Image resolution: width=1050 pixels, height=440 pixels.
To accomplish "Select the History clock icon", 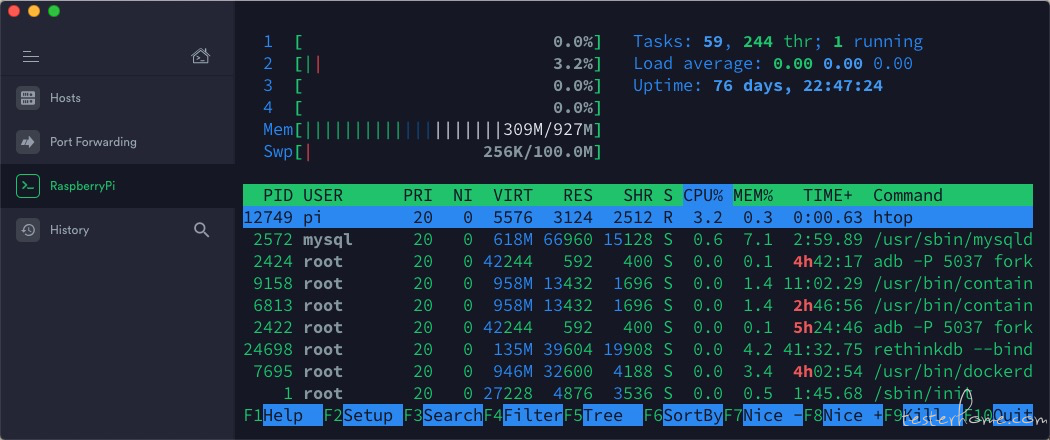I will pos(28,230).
